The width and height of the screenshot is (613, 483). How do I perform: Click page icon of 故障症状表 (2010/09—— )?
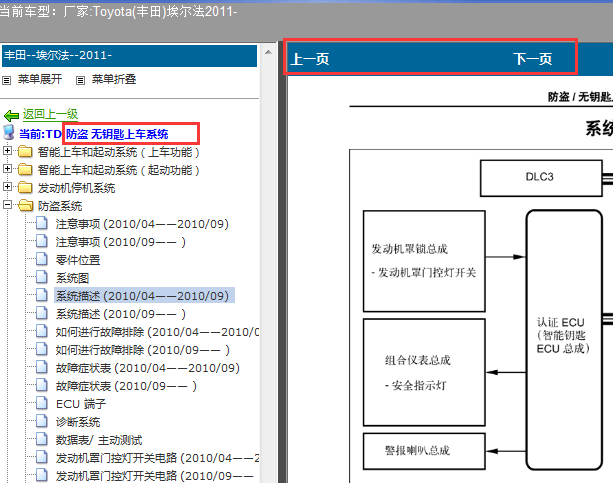(x=42, y=385)
